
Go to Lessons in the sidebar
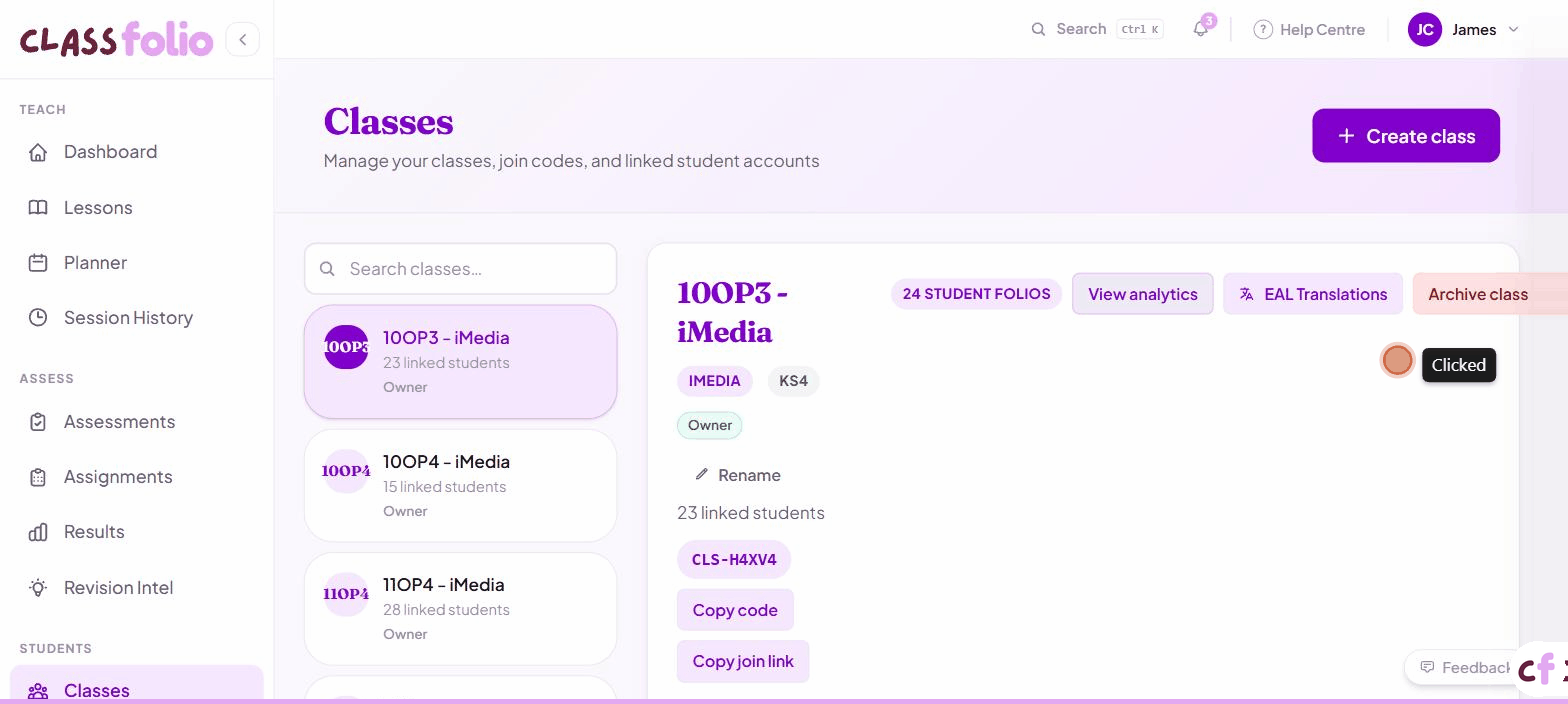click(x=136, y=207)
